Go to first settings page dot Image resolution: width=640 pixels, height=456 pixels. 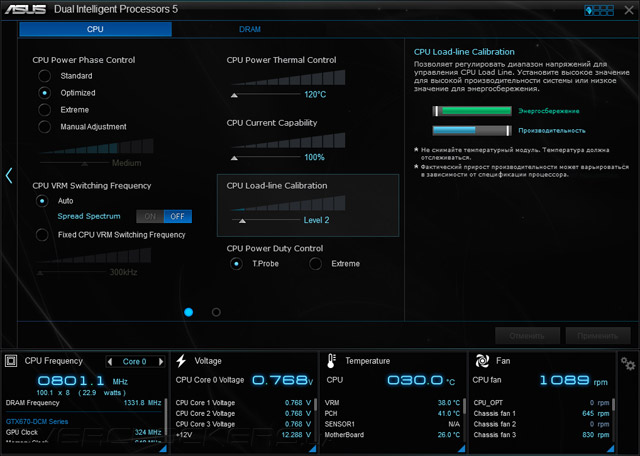[189, 312]
